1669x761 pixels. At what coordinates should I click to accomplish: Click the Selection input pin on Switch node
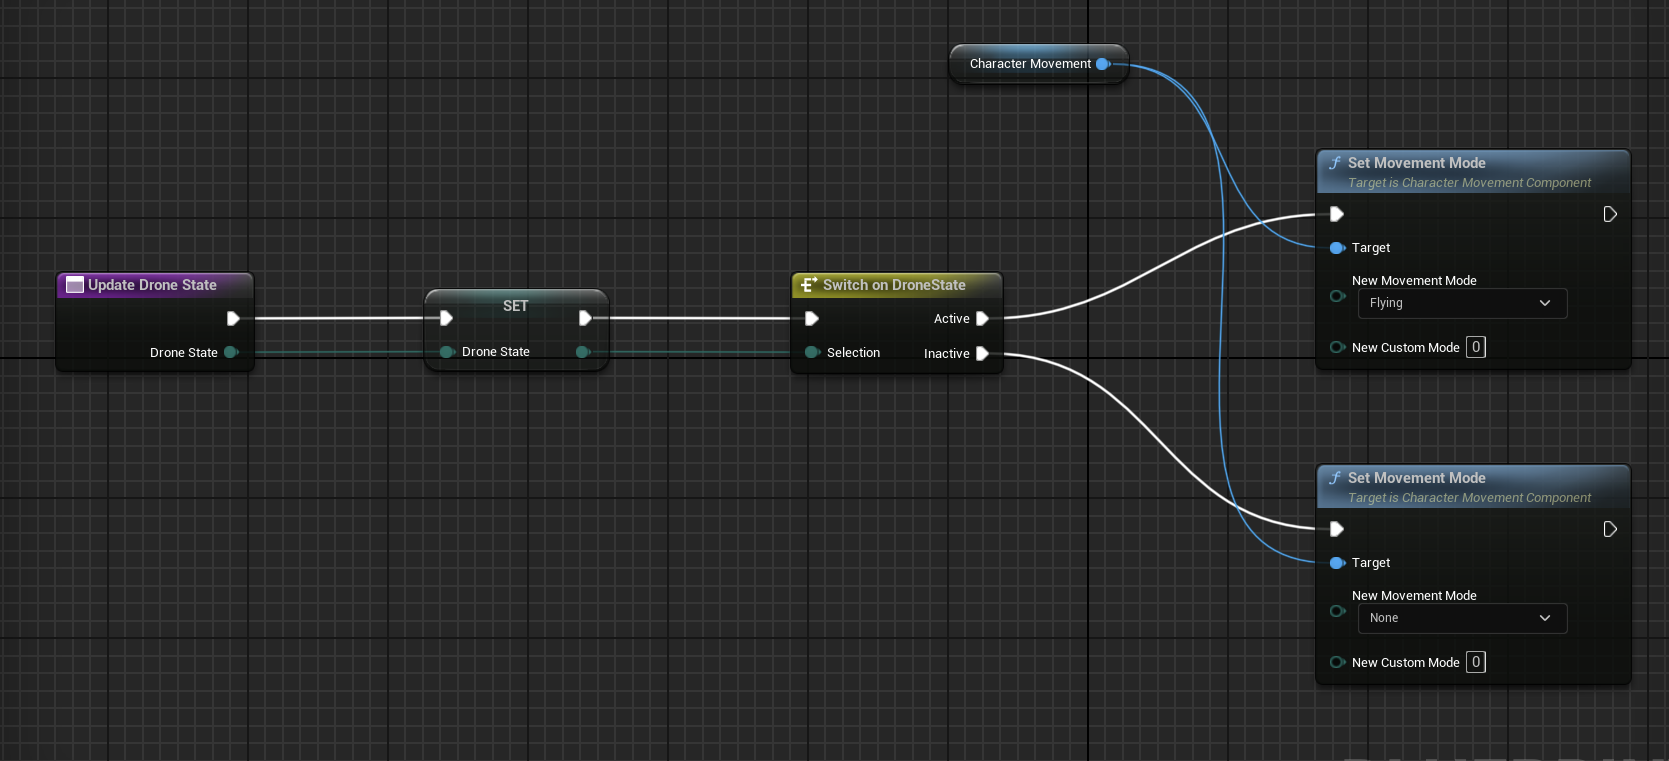tap(811, 352)
